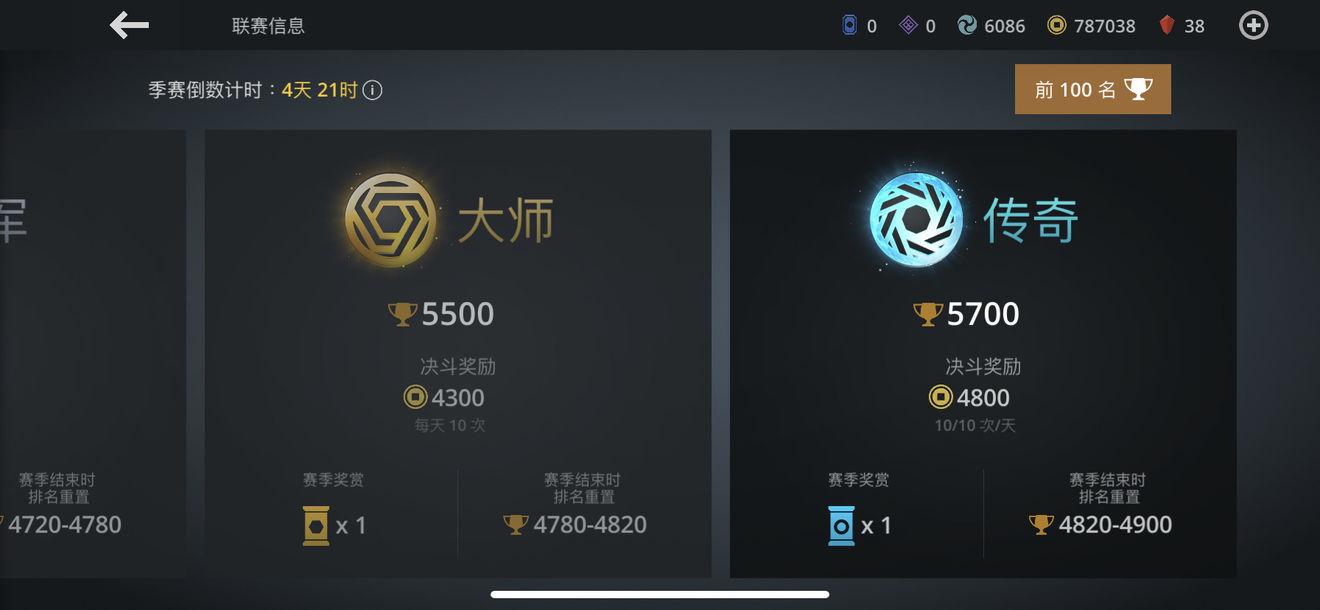Tap the 大师 season reward gold pack
Viewport: 1320px width, 610px height.
[x=316, y=525]
